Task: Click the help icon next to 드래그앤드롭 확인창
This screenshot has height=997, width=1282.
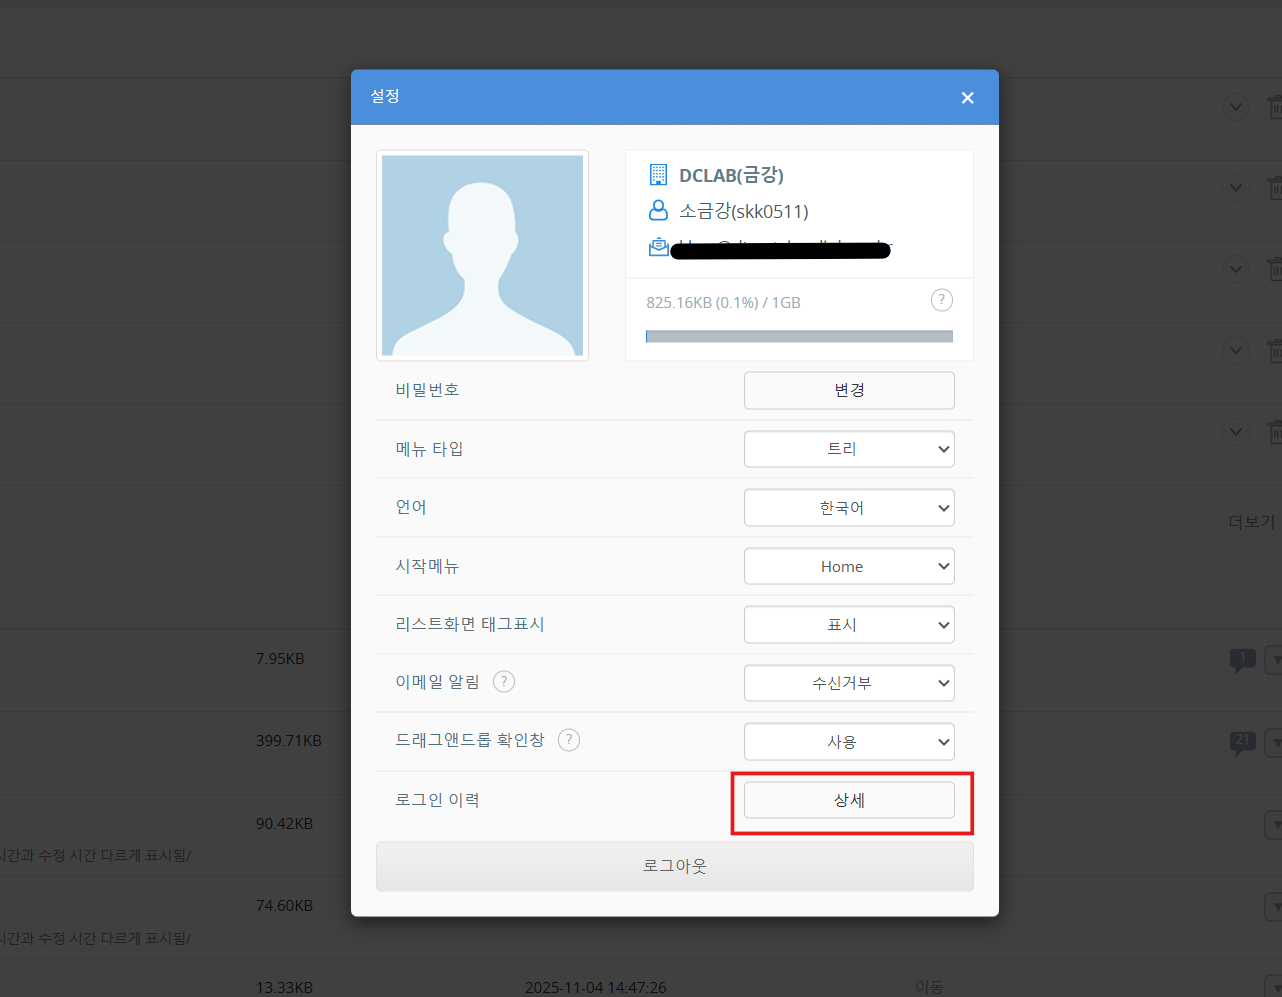Action: tap(569, 740)
